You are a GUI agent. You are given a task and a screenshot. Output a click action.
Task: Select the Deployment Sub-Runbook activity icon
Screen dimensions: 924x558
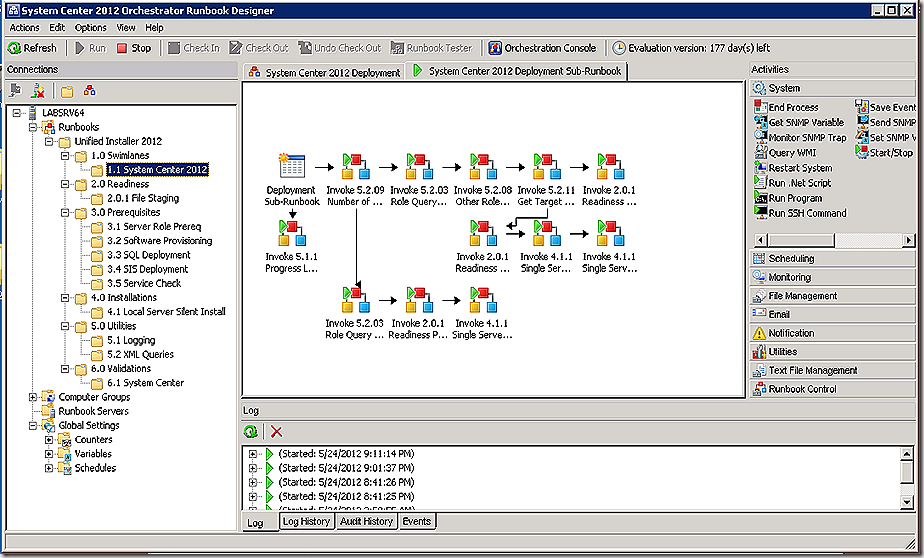tap(292, 167)
